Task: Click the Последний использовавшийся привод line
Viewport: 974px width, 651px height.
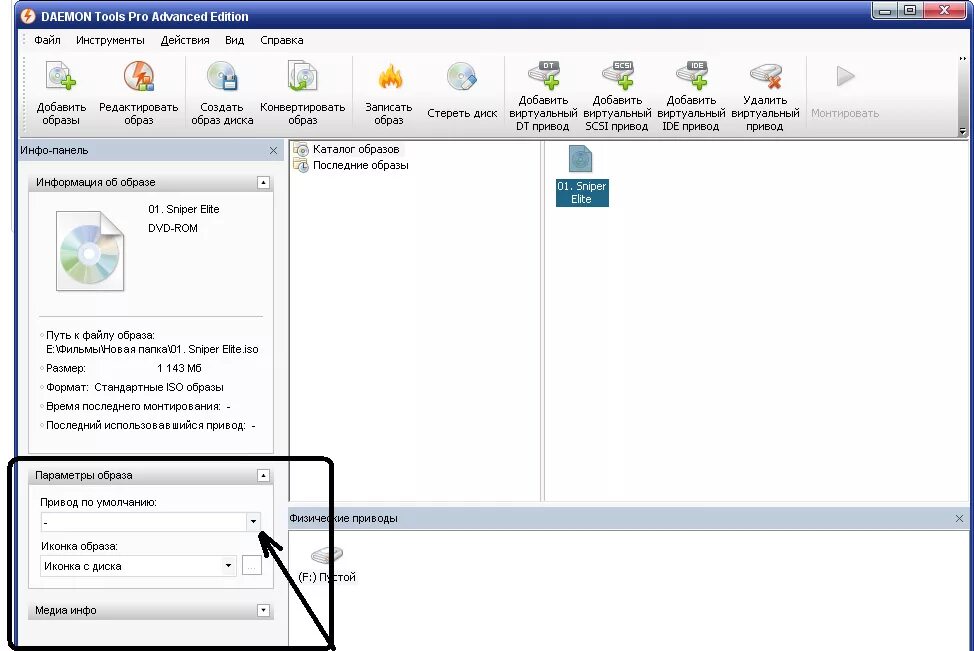Action: tap(151, 426)
